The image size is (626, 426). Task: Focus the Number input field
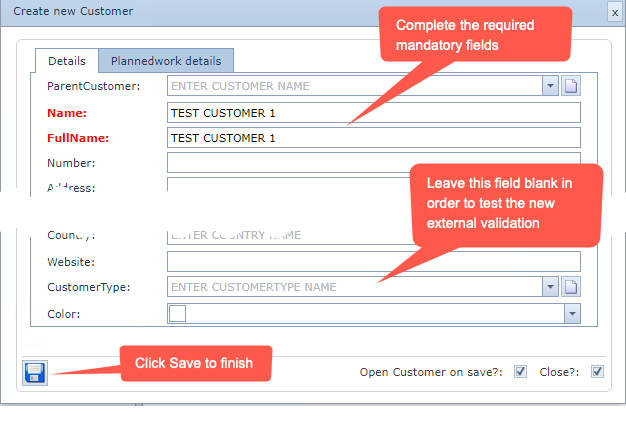373,162
